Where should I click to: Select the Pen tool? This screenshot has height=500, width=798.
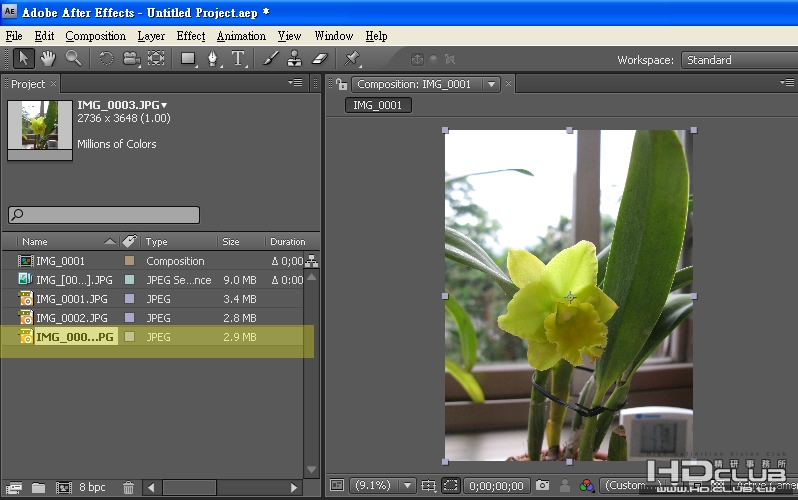213,59
